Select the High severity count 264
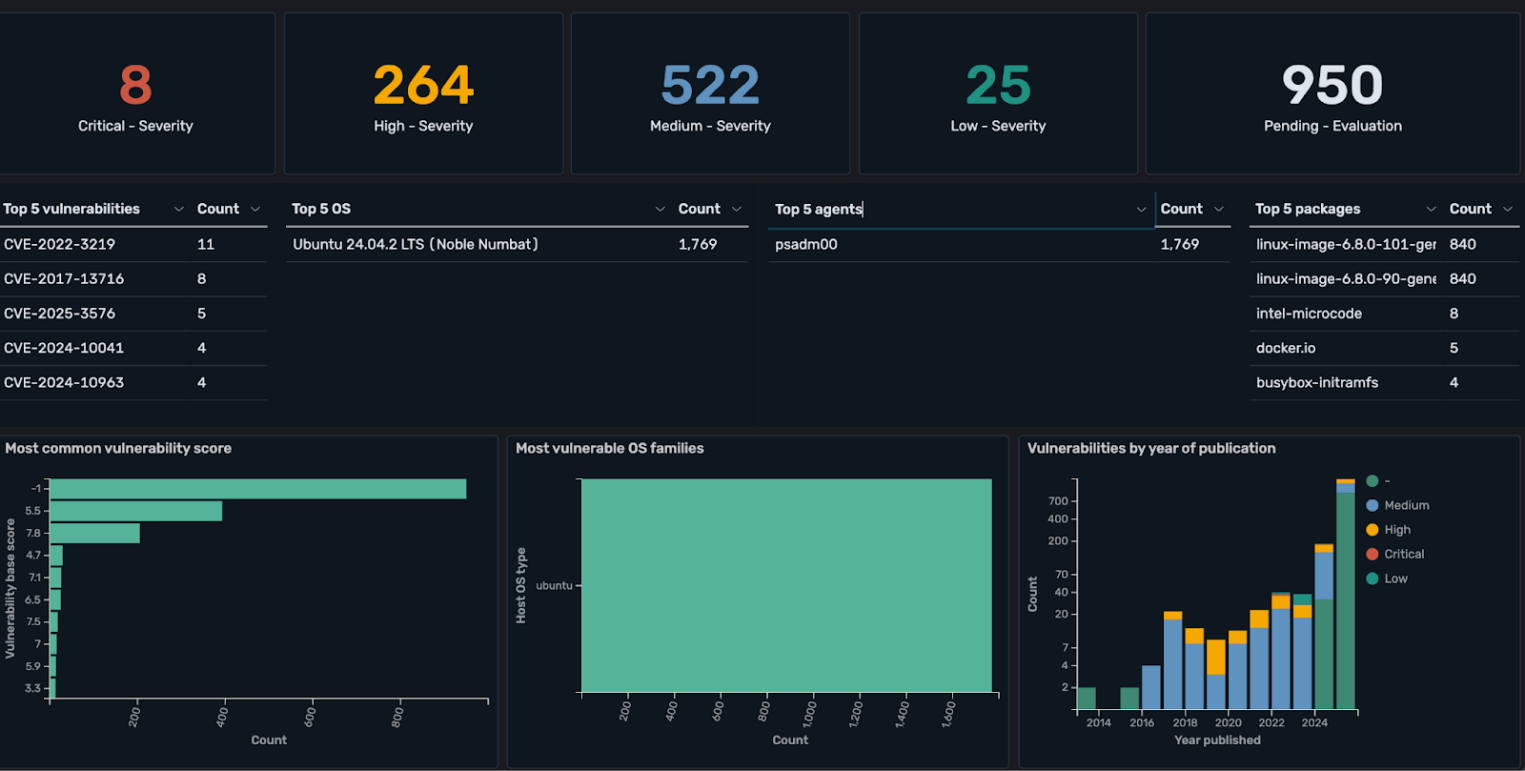Viewport: 1525px width, 771px height. coord(423,86)
